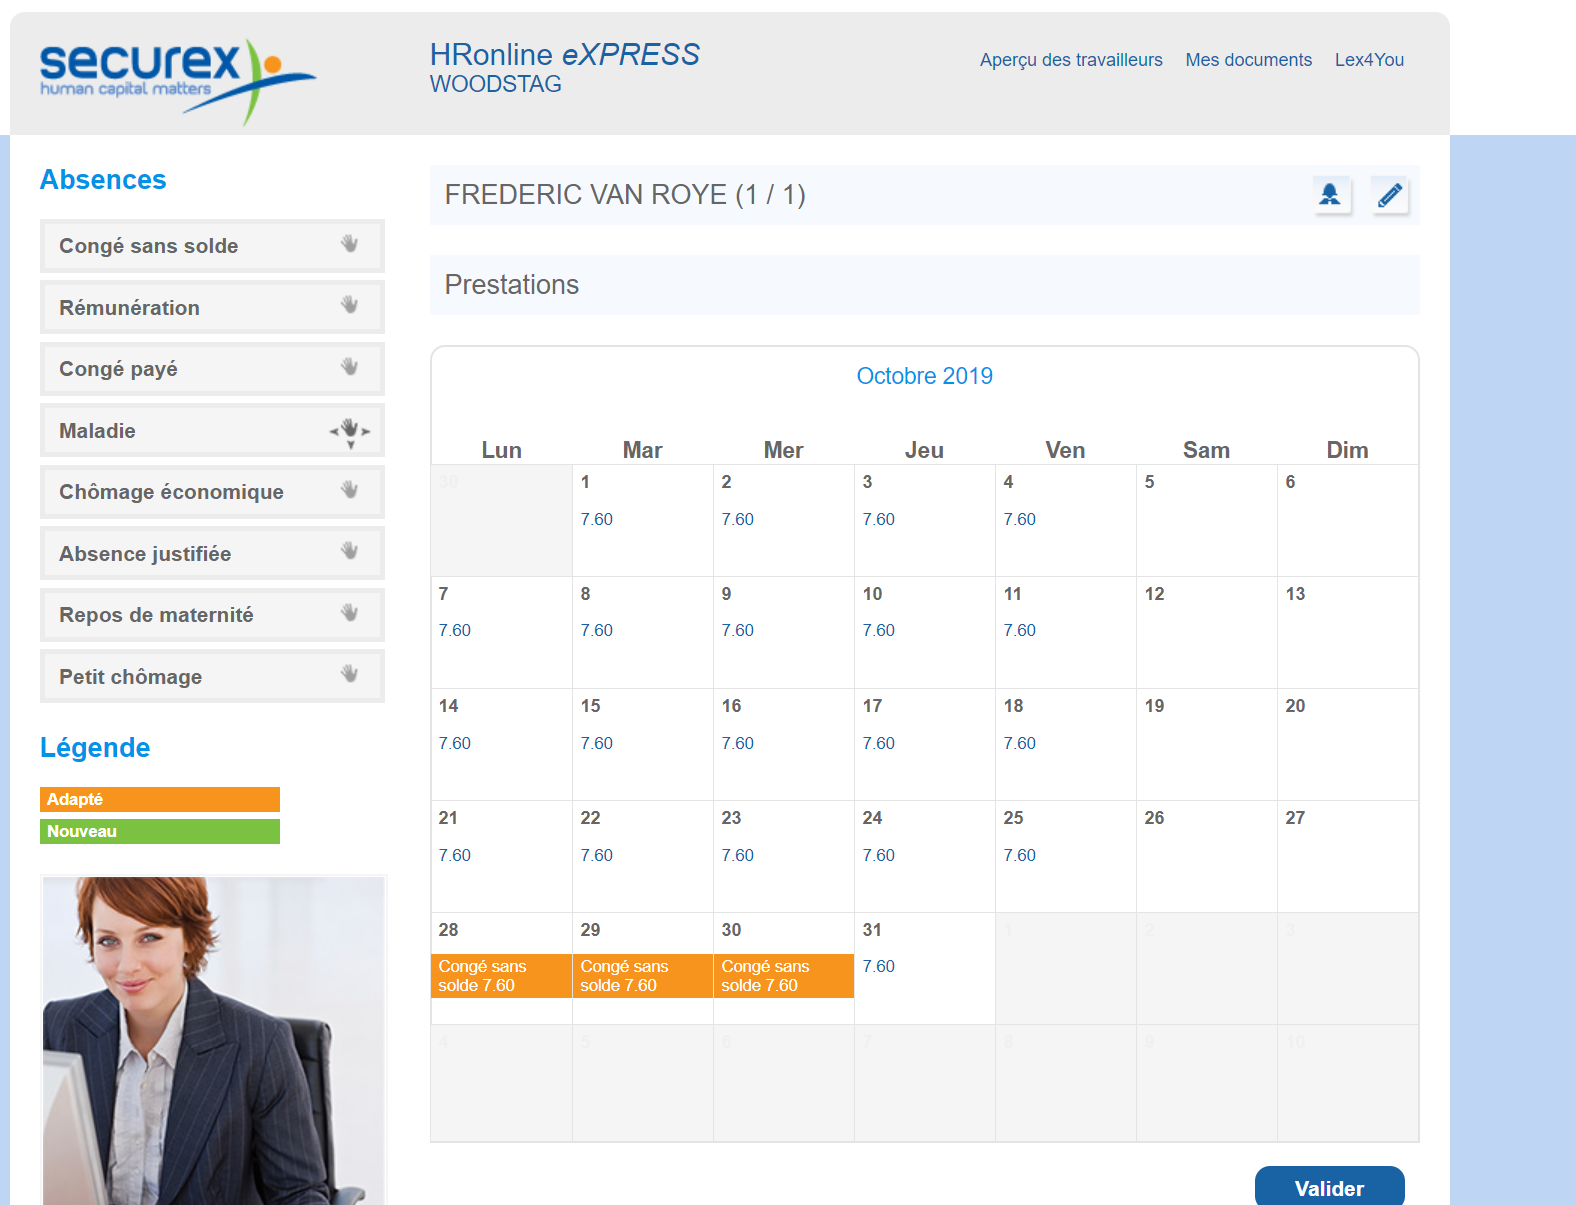Click the pencil edit icon
The image size is (1576, 1205).
pos(1389,195)
